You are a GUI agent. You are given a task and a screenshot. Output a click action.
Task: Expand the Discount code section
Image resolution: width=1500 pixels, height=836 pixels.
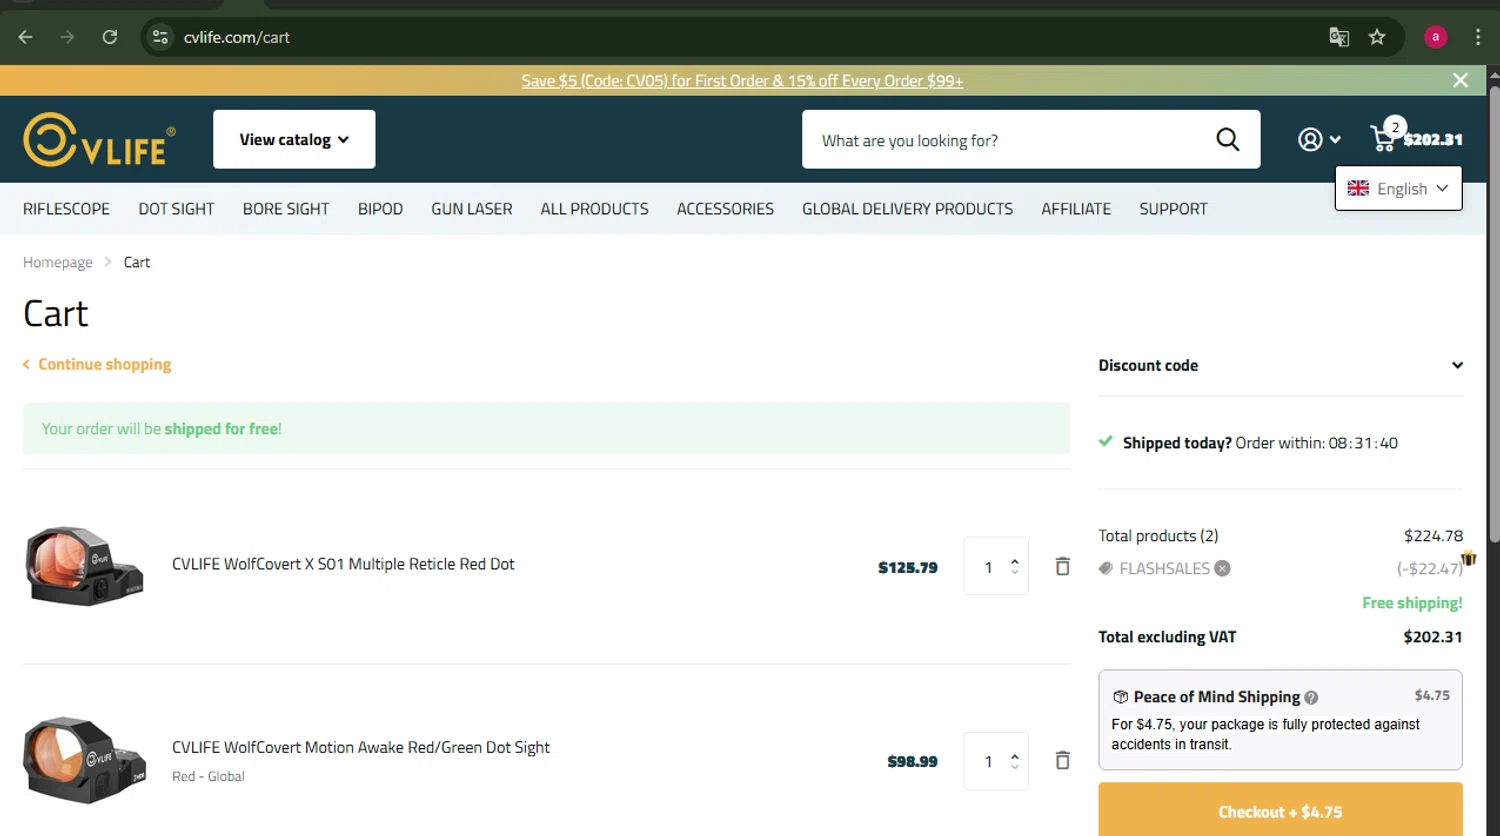pyautogui.click(x=1280, y=365)
